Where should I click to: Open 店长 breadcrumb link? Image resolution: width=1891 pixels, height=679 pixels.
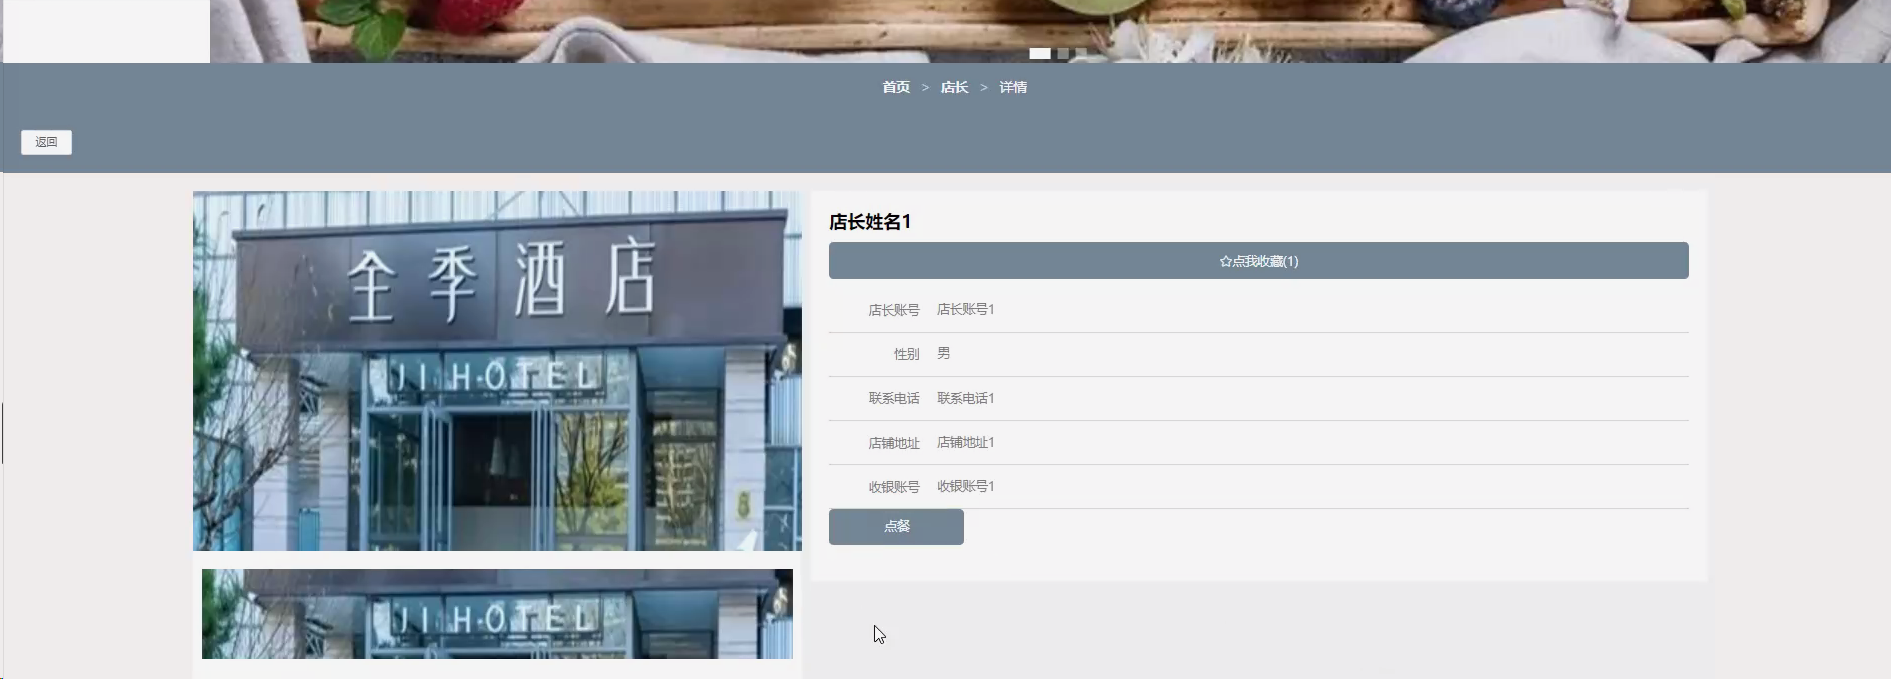(954, 88)
